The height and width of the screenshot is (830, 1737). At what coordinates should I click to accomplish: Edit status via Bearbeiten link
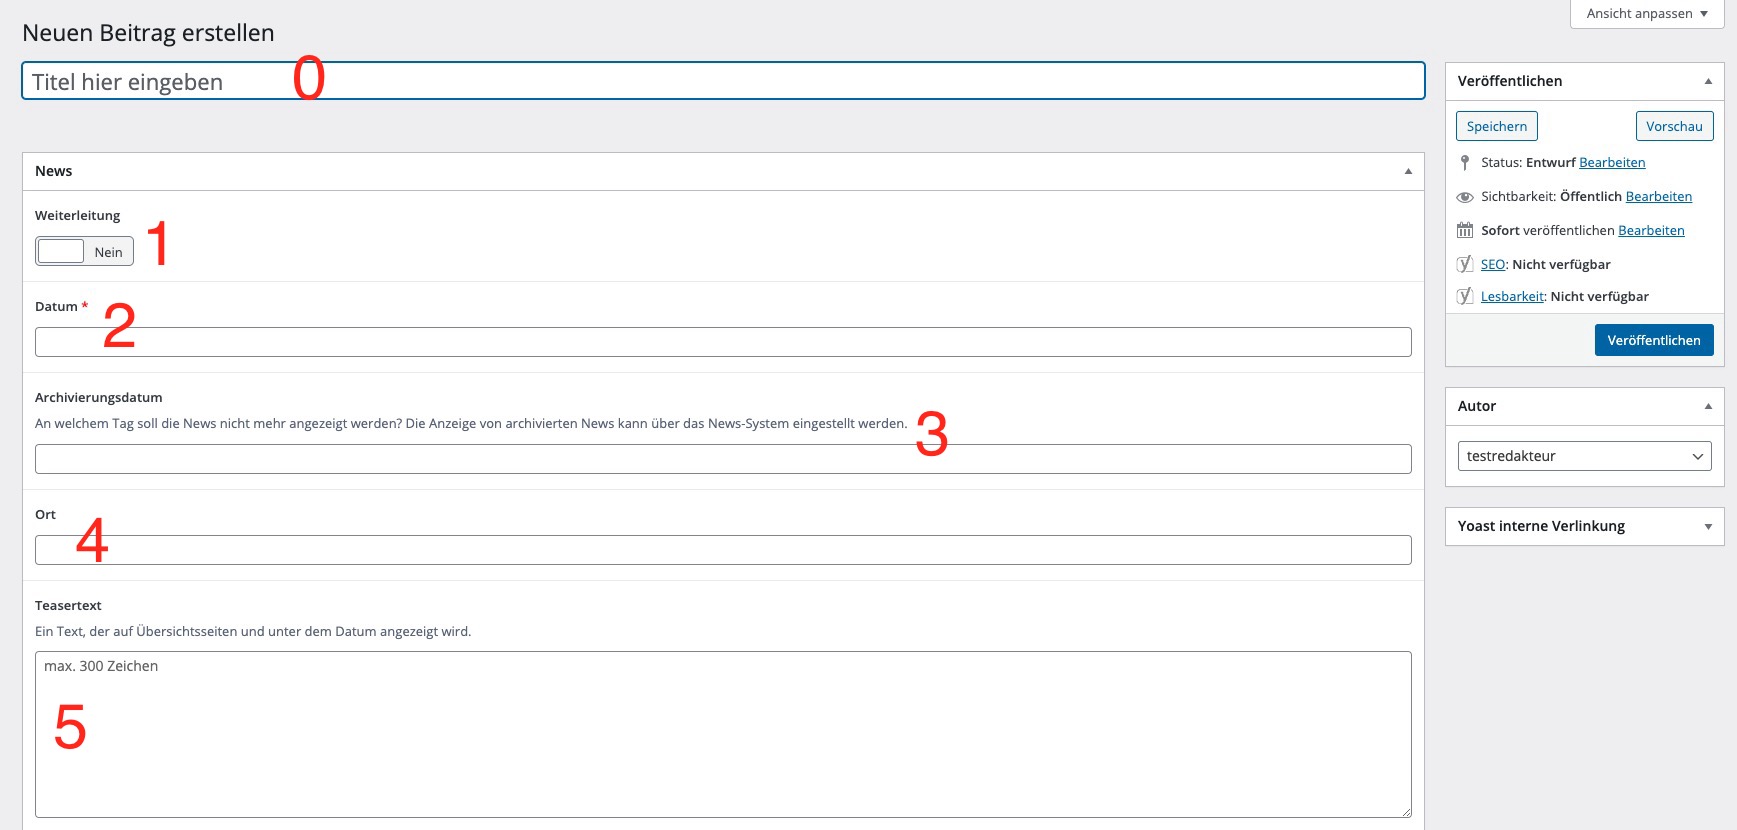1612,162
